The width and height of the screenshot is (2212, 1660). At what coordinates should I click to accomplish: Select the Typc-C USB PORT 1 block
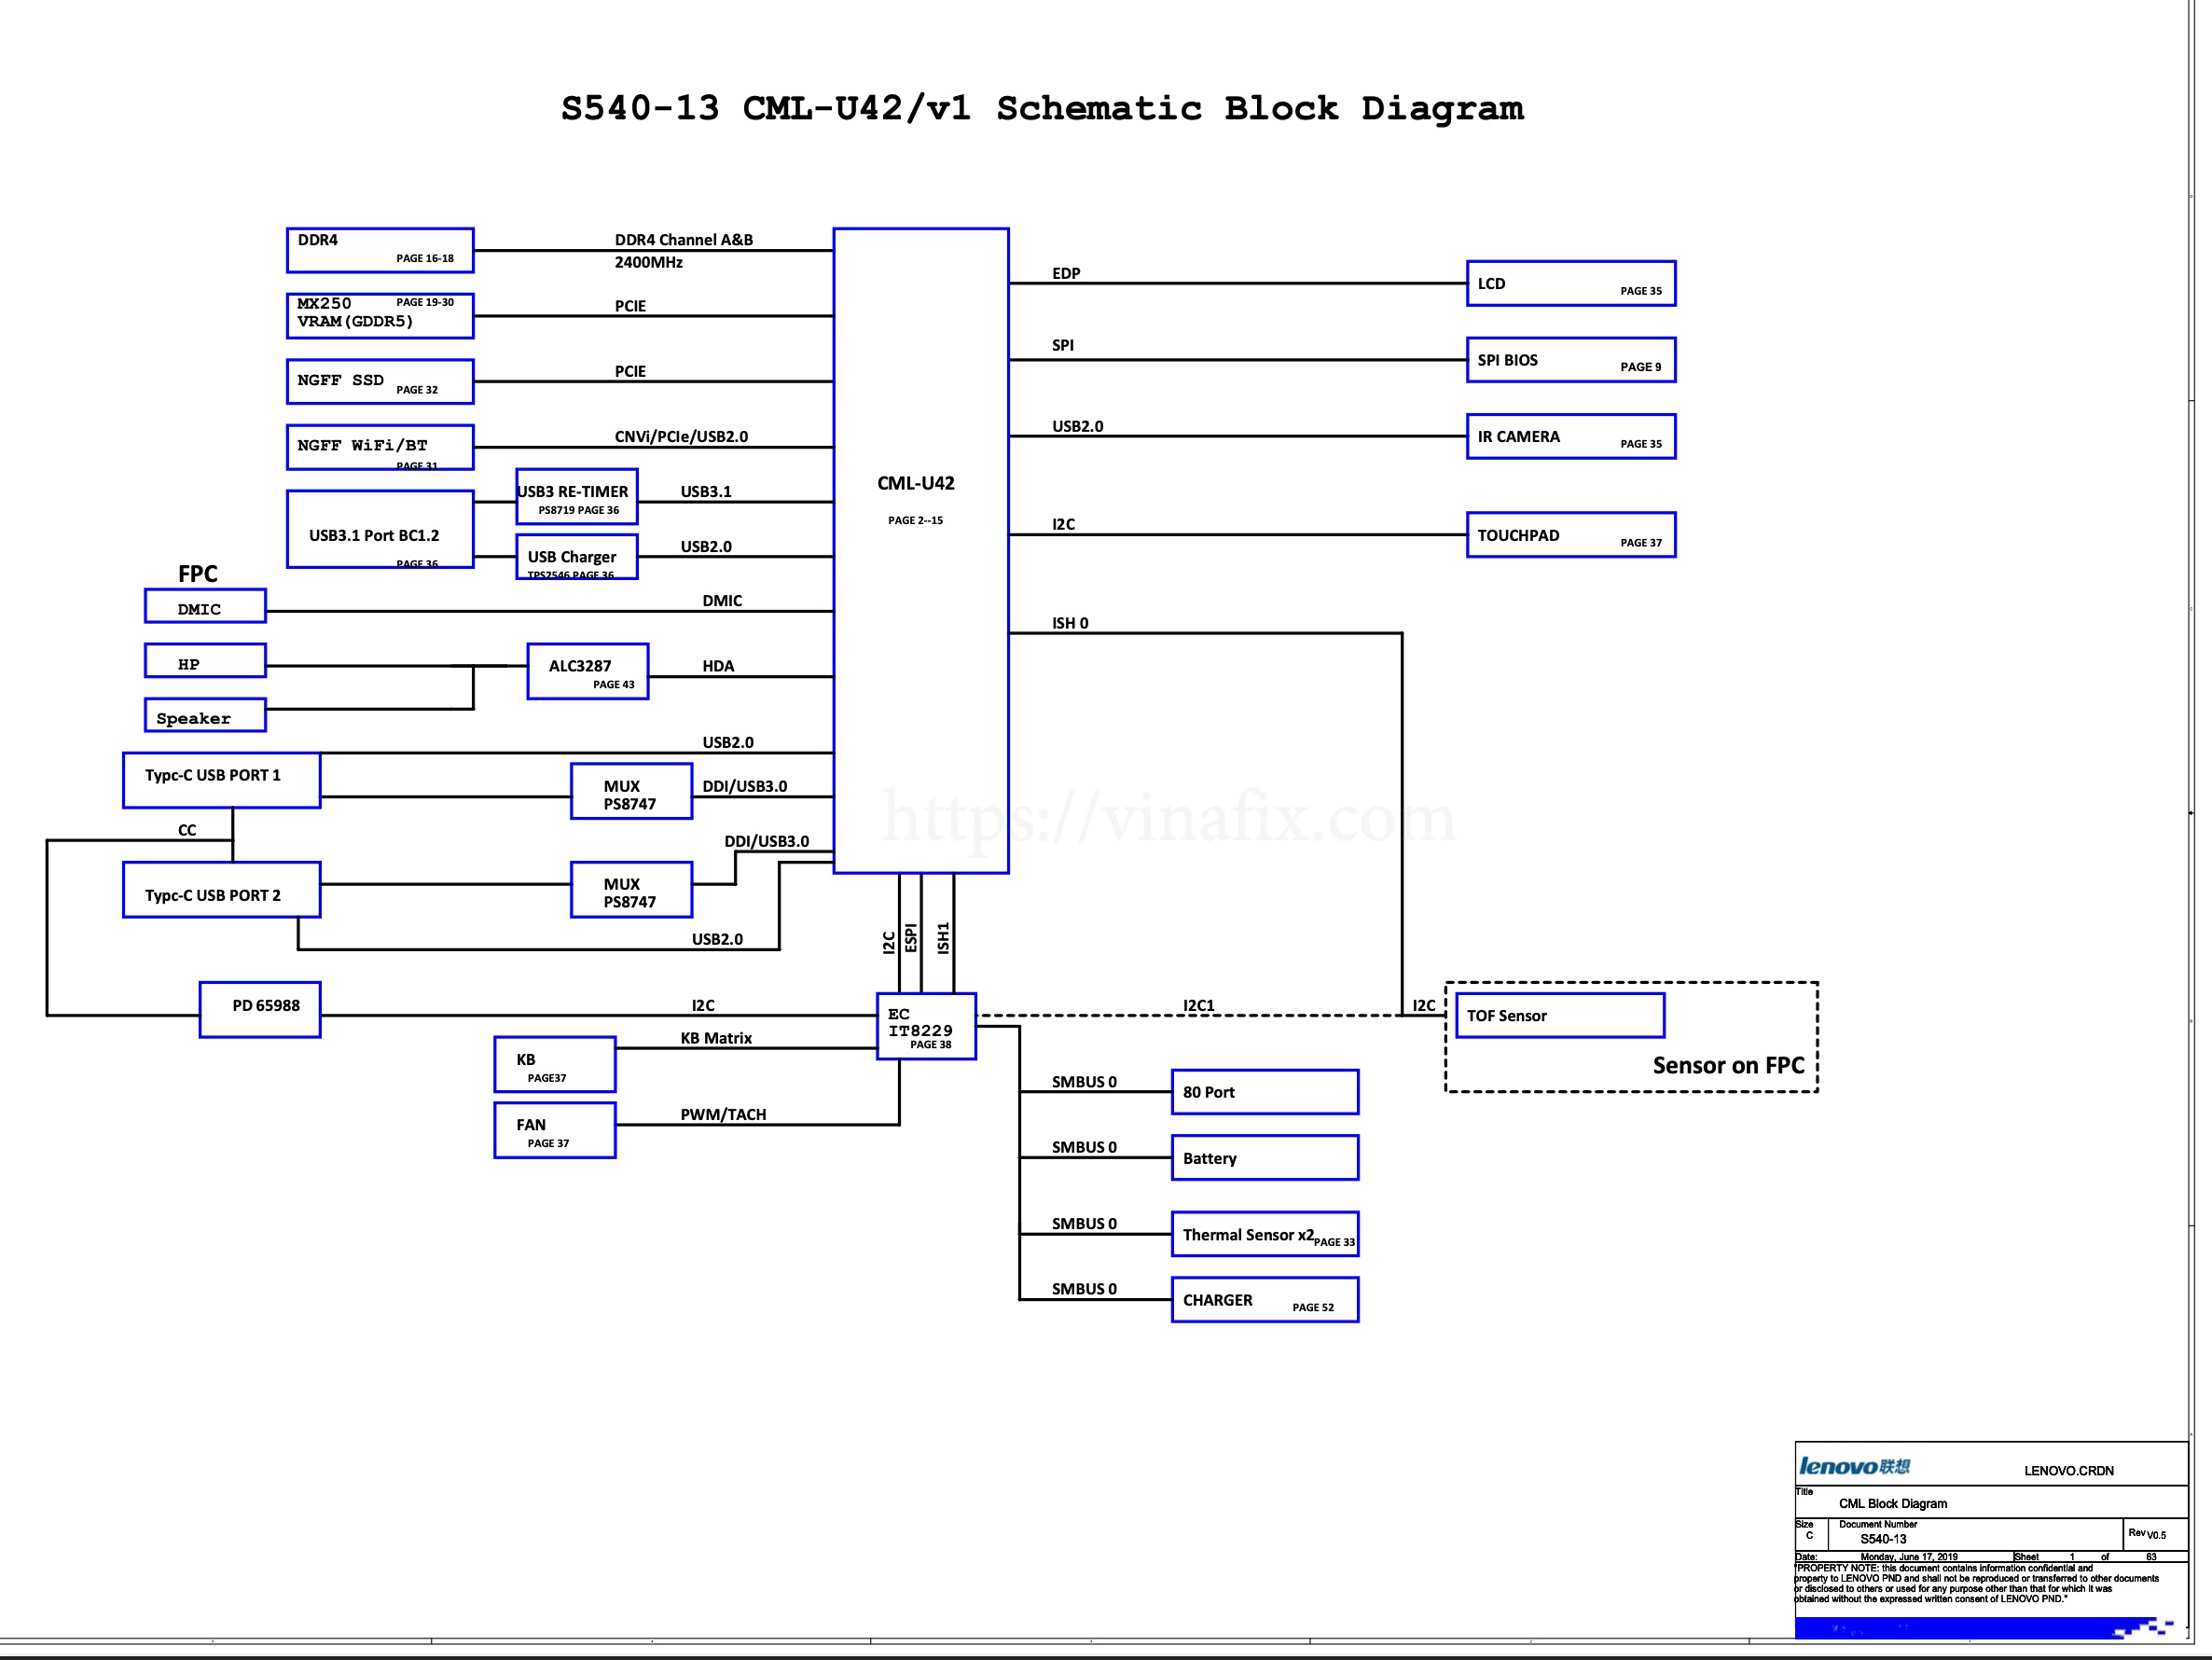tap(222, 780)
